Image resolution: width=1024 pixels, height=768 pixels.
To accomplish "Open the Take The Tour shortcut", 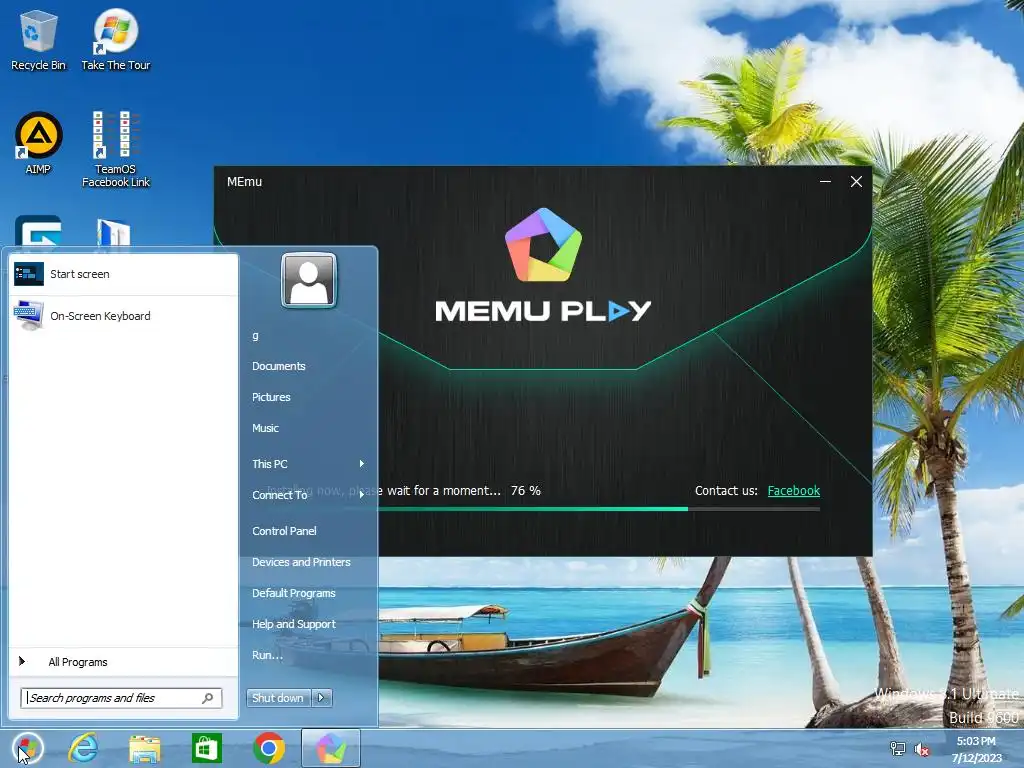I will [116, 39].
